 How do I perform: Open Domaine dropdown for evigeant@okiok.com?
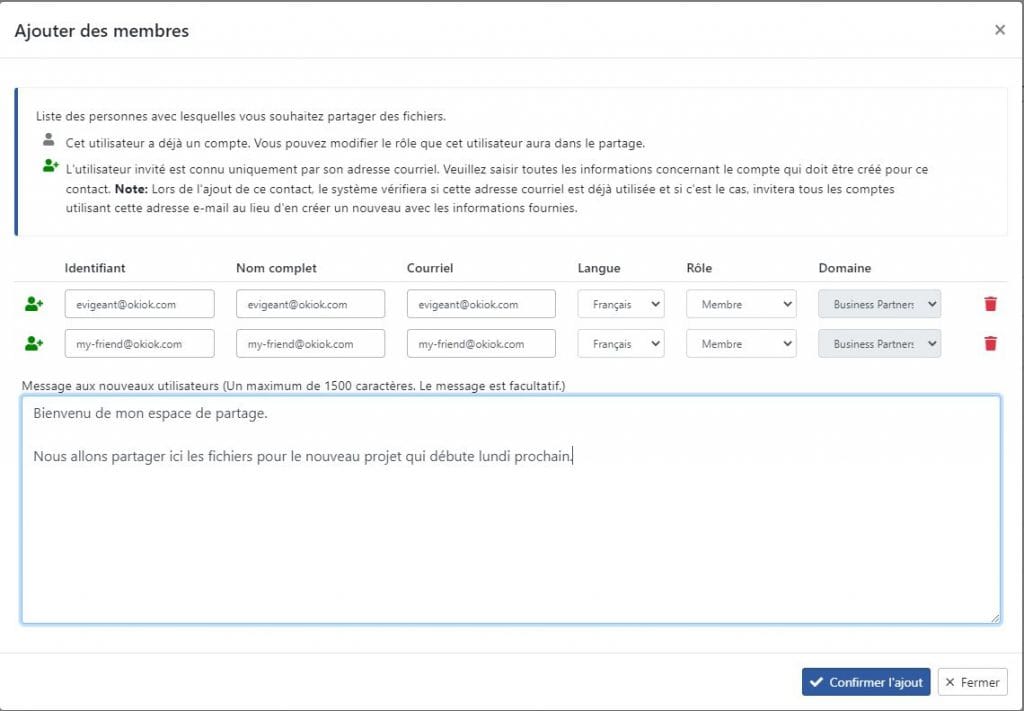click(x=879, y=304)
